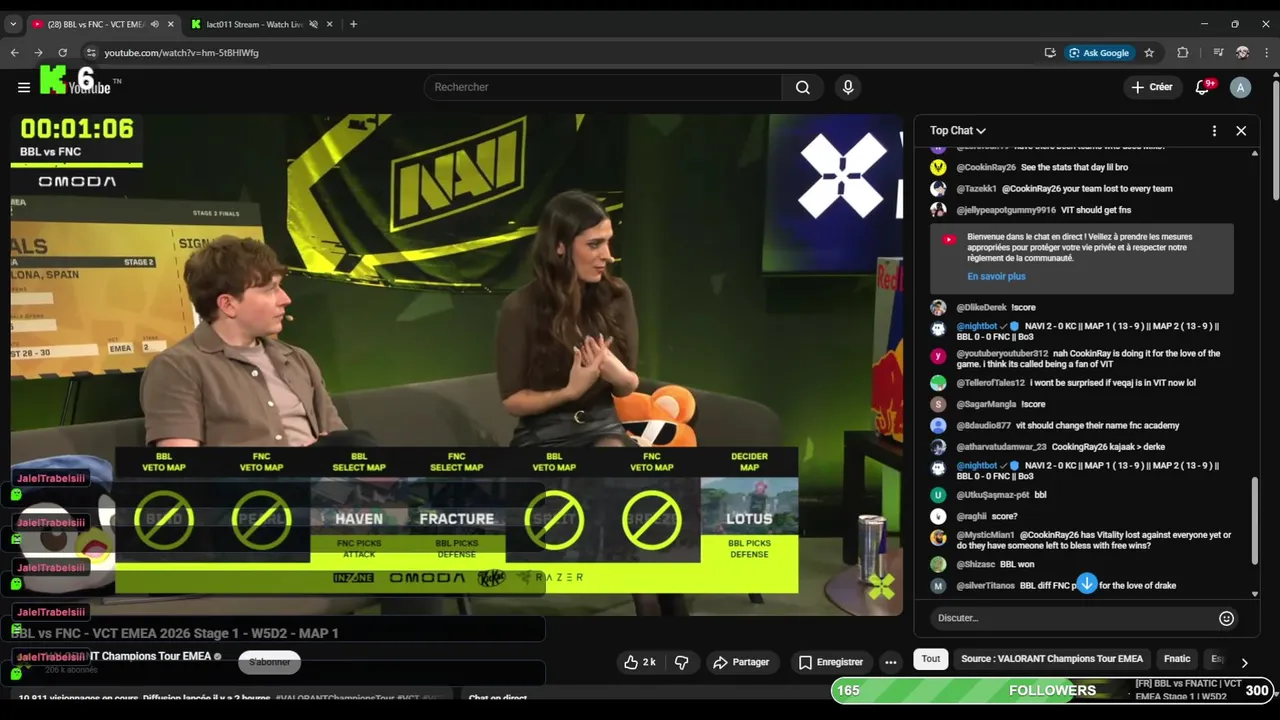Viewport: 1280px width, 720px height.
Task: Close the live chat panel
Action: click(x=1241, y=131)
